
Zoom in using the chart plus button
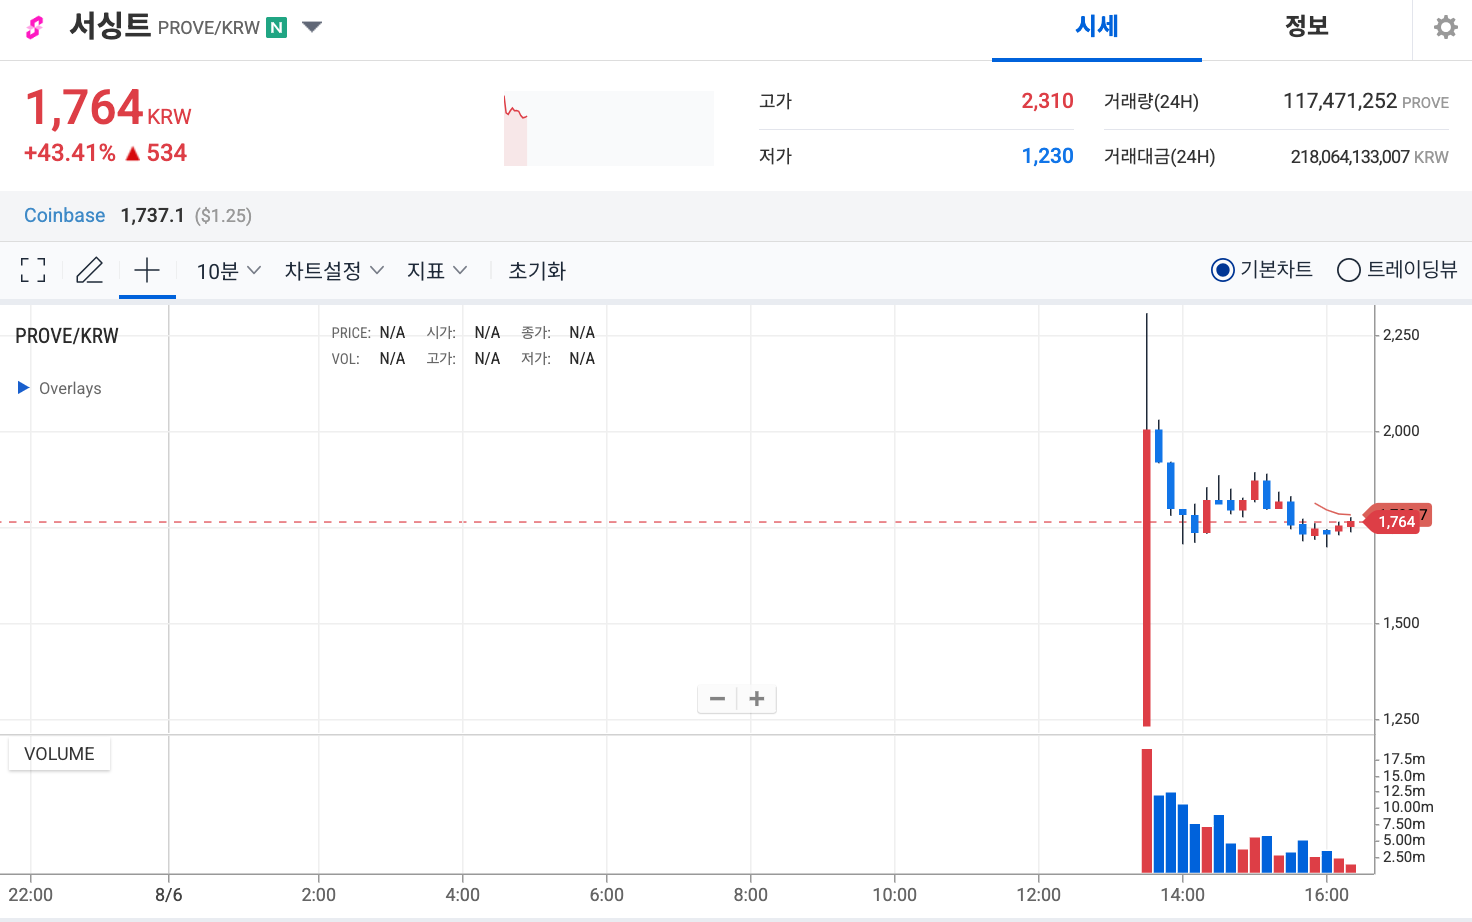click(x=757, y=698)
